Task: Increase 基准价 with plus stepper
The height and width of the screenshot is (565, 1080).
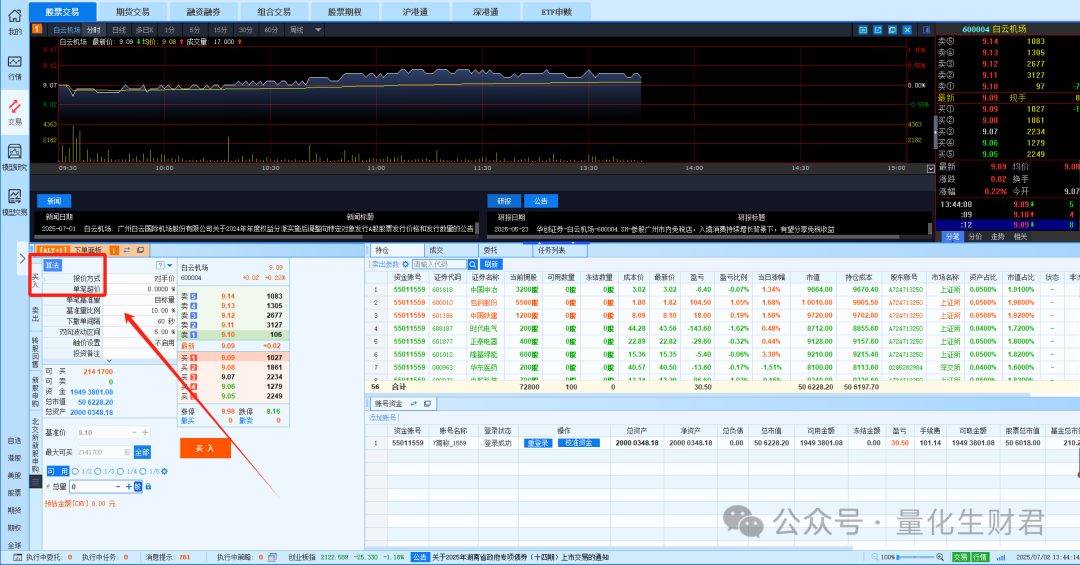Action: 145,433
